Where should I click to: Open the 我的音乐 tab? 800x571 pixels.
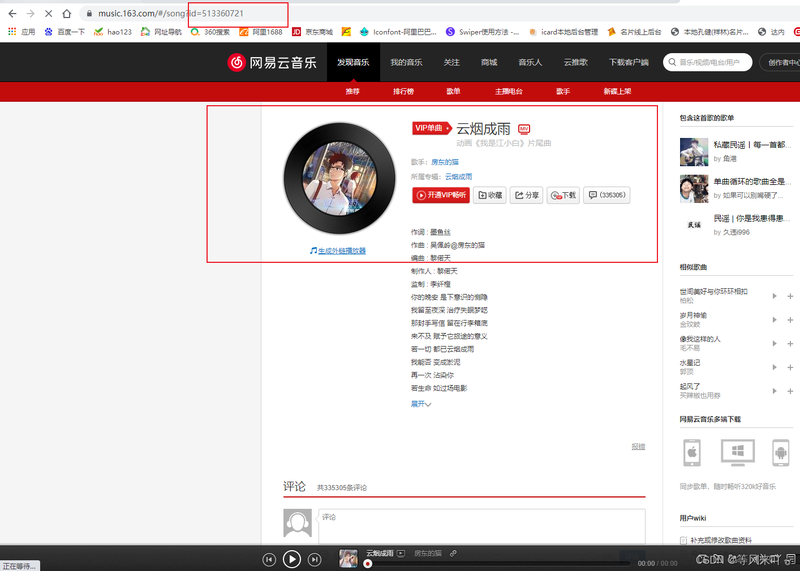click(406, 62)
